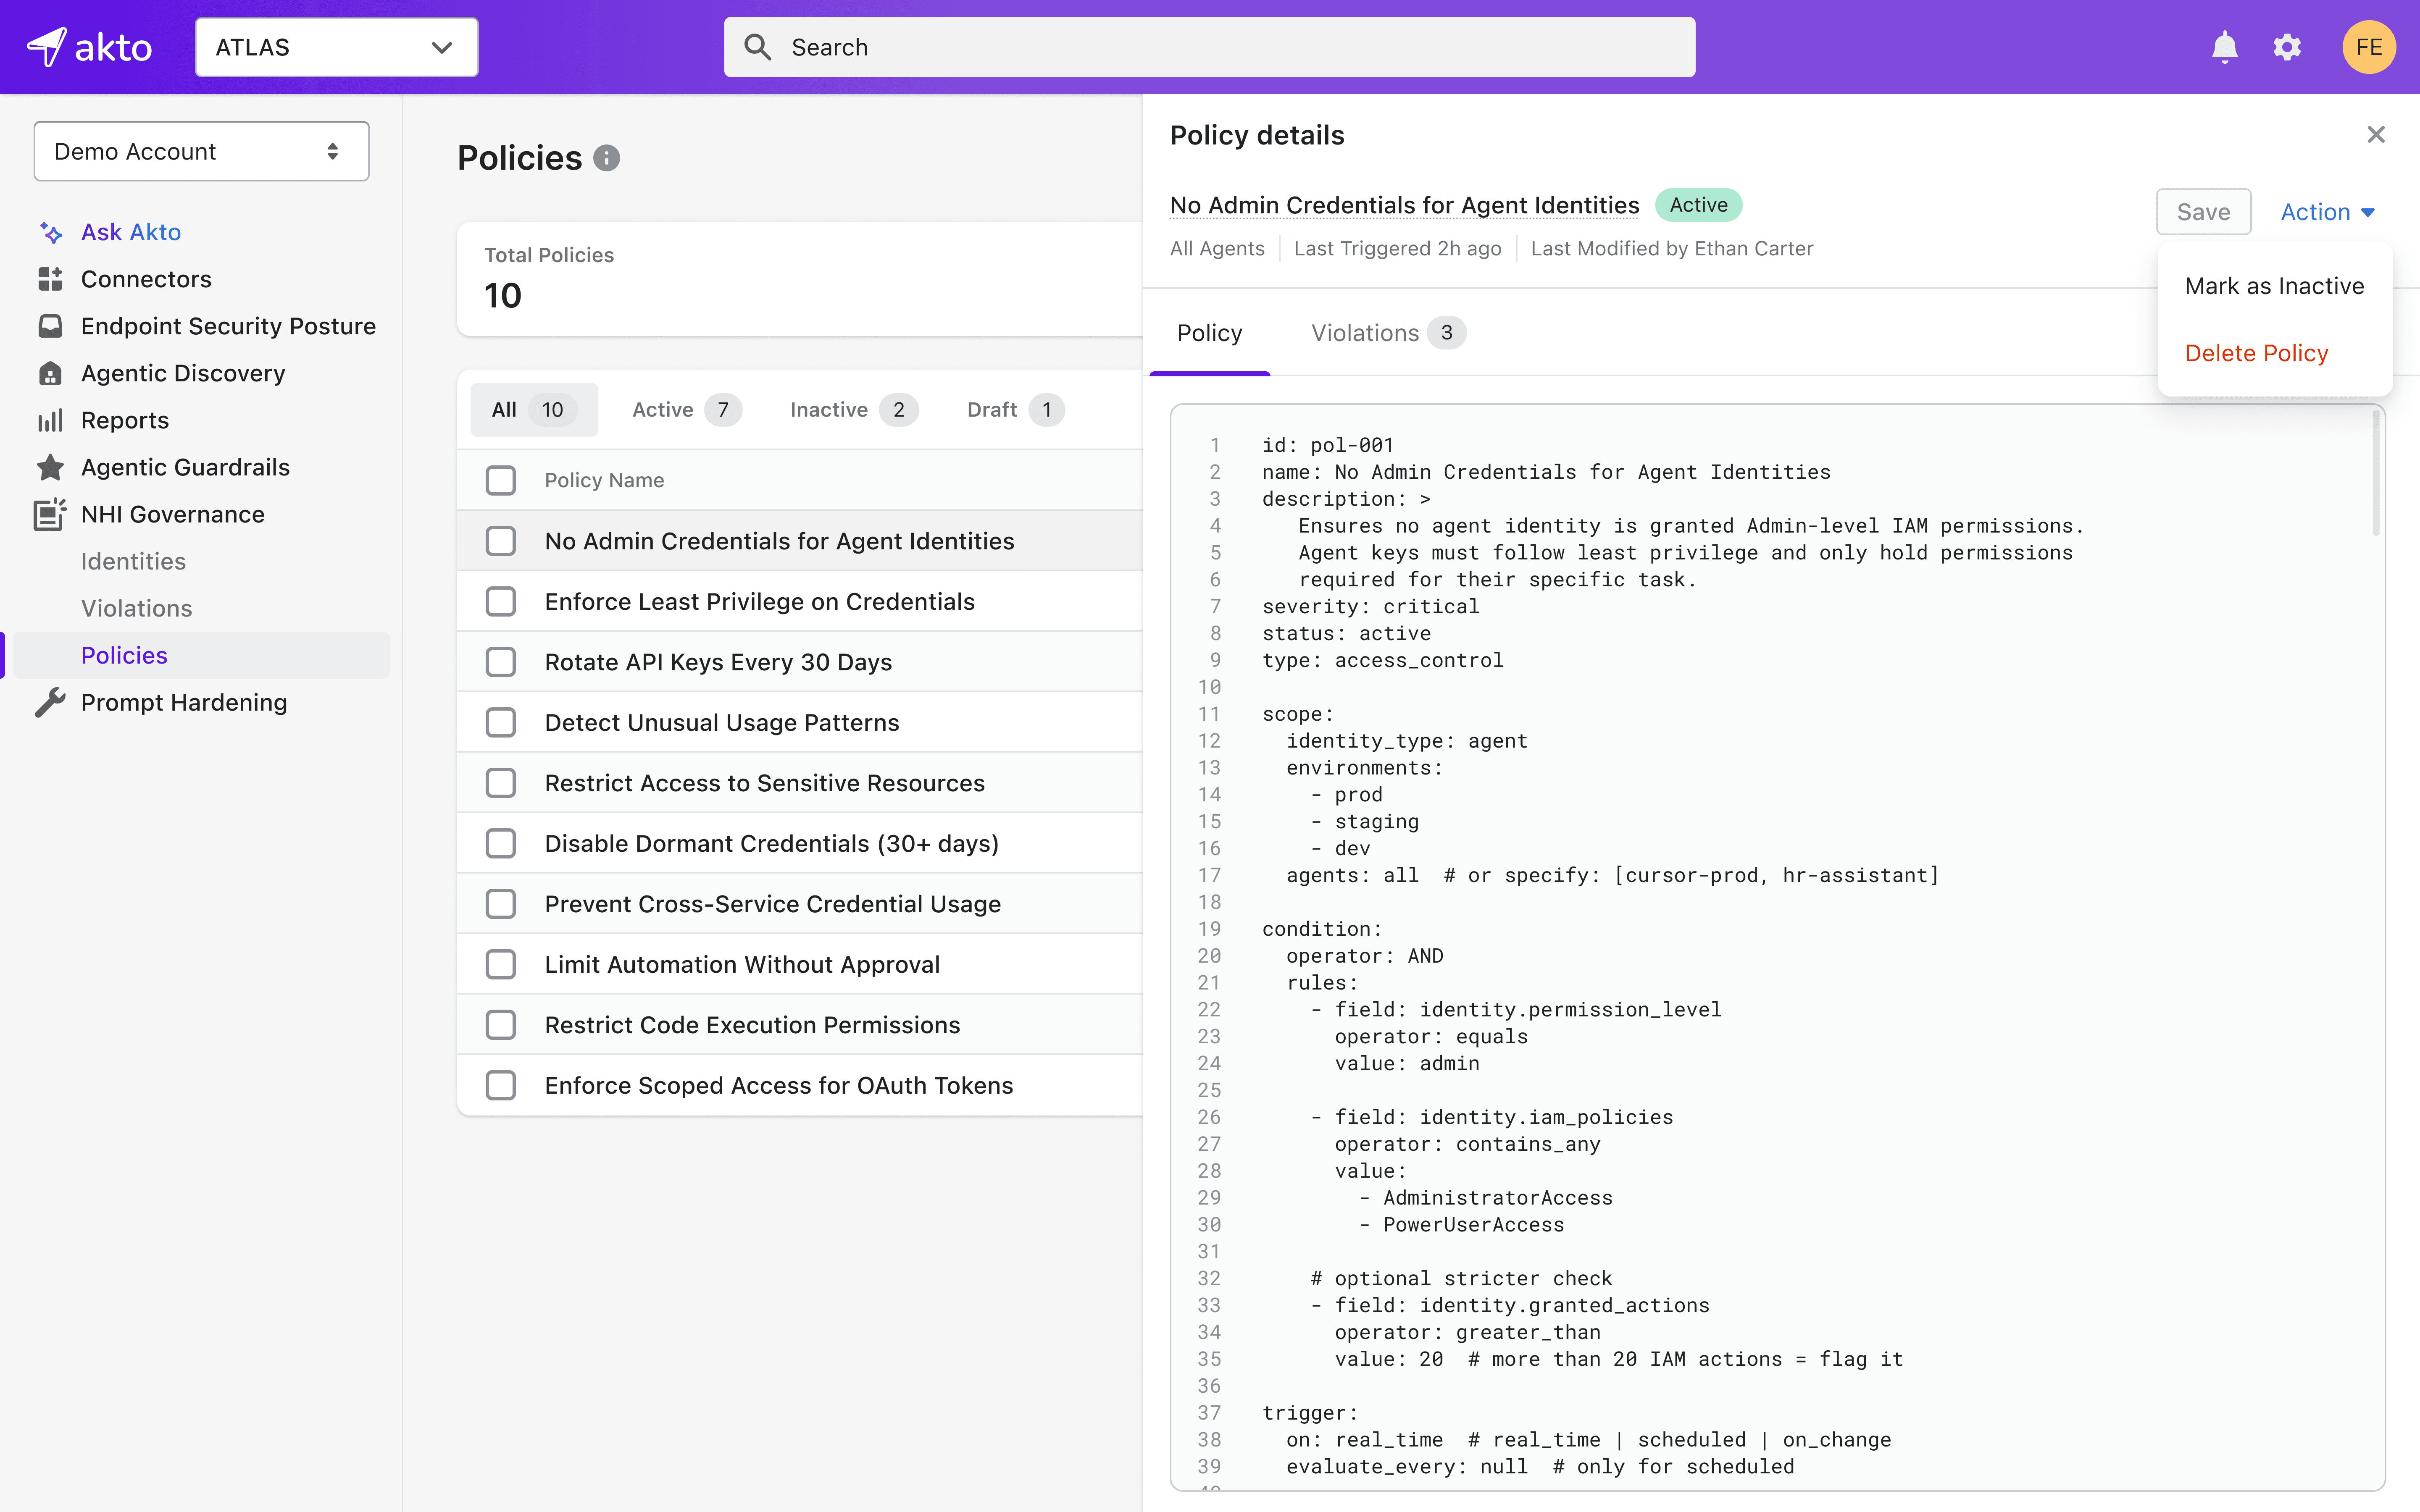The height and width of the screenshot is (1512, 2420).
Task: Click the Agentic Guardrails star icon
Action: tap(50, 467)
